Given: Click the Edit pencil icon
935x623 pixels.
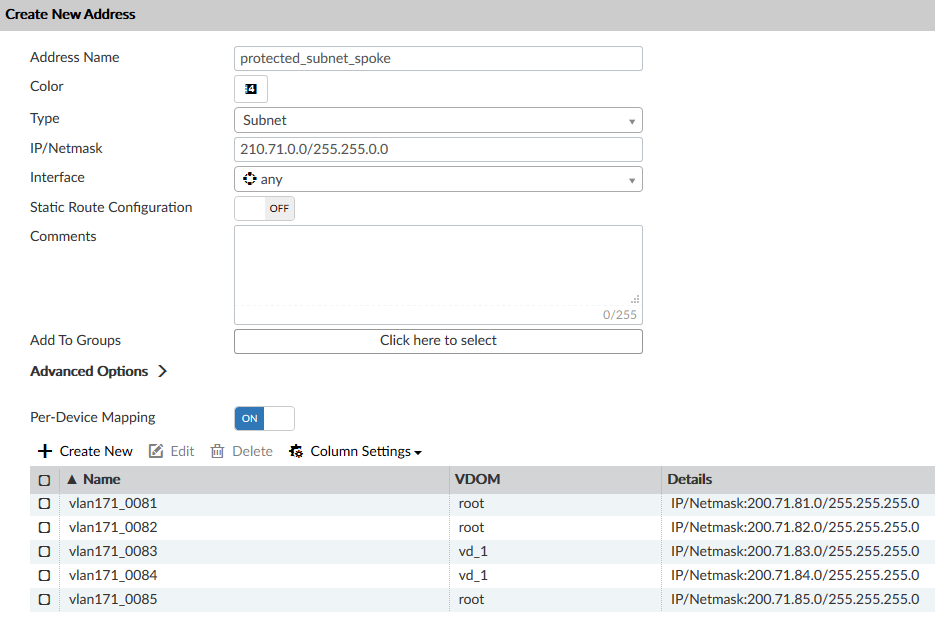Looking at the screenshot, I should tap(156, 451).
